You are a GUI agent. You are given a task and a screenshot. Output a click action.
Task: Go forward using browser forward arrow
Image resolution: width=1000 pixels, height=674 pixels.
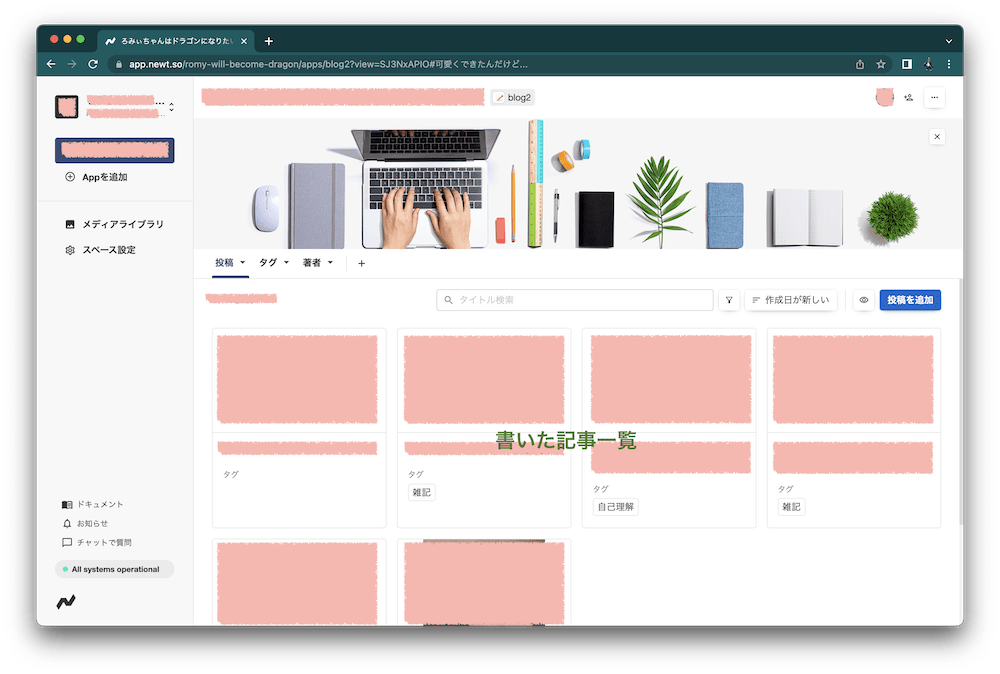72,64
